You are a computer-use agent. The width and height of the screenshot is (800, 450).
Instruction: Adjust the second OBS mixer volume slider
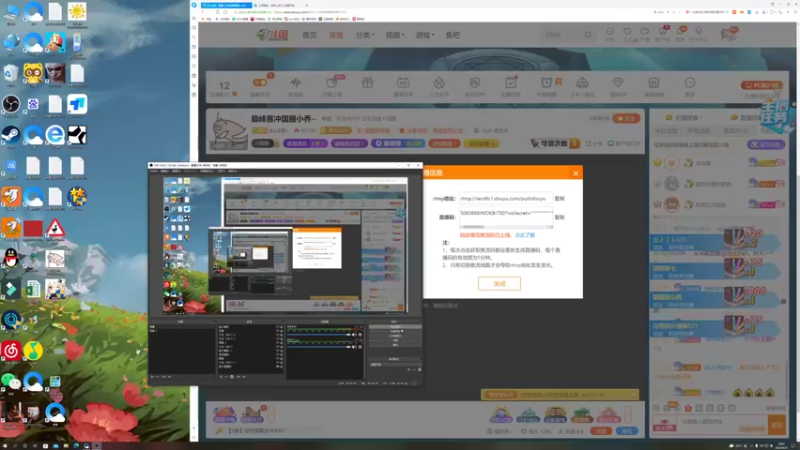pyautogui.click(x=319, y=347)
